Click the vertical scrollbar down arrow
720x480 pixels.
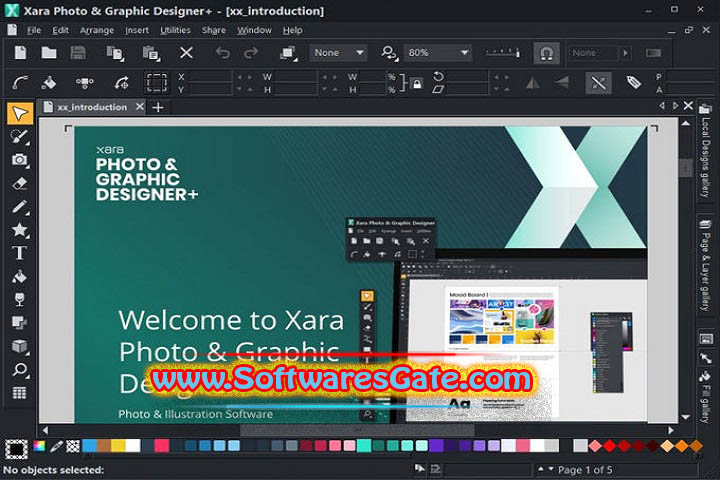pos(686,417)
